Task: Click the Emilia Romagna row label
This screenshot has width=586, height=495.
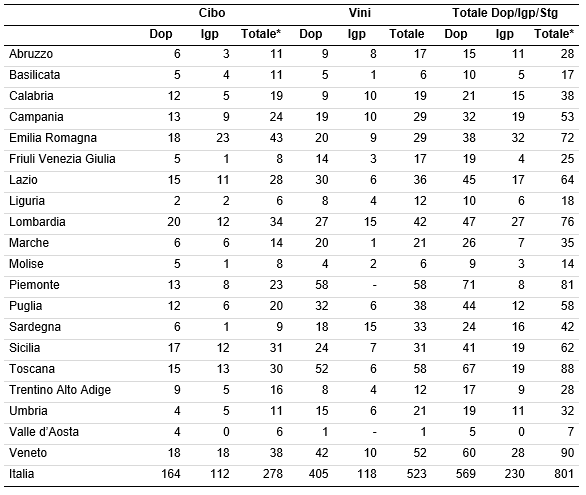Action: 53,138
